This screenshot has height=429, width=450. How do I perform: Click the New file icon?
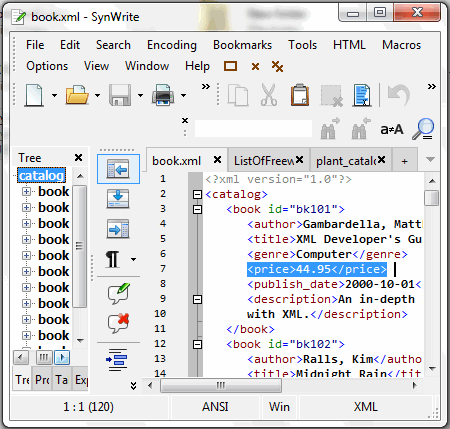point(34,95)
